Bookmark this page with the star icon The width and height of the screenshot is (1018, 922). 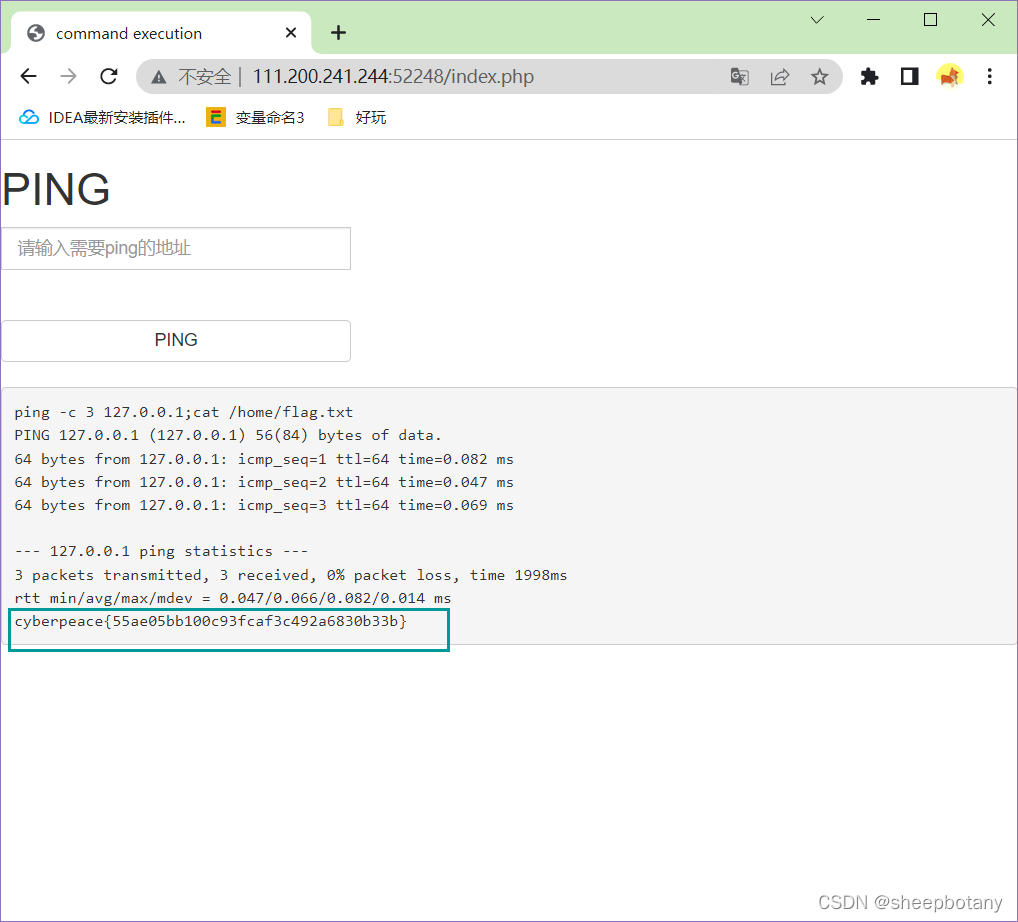(x=819, y=77)
